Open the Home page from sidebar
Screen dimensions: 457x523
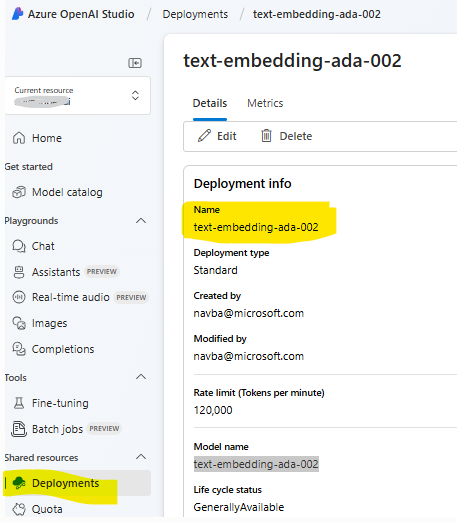click(x=37, y=138)
